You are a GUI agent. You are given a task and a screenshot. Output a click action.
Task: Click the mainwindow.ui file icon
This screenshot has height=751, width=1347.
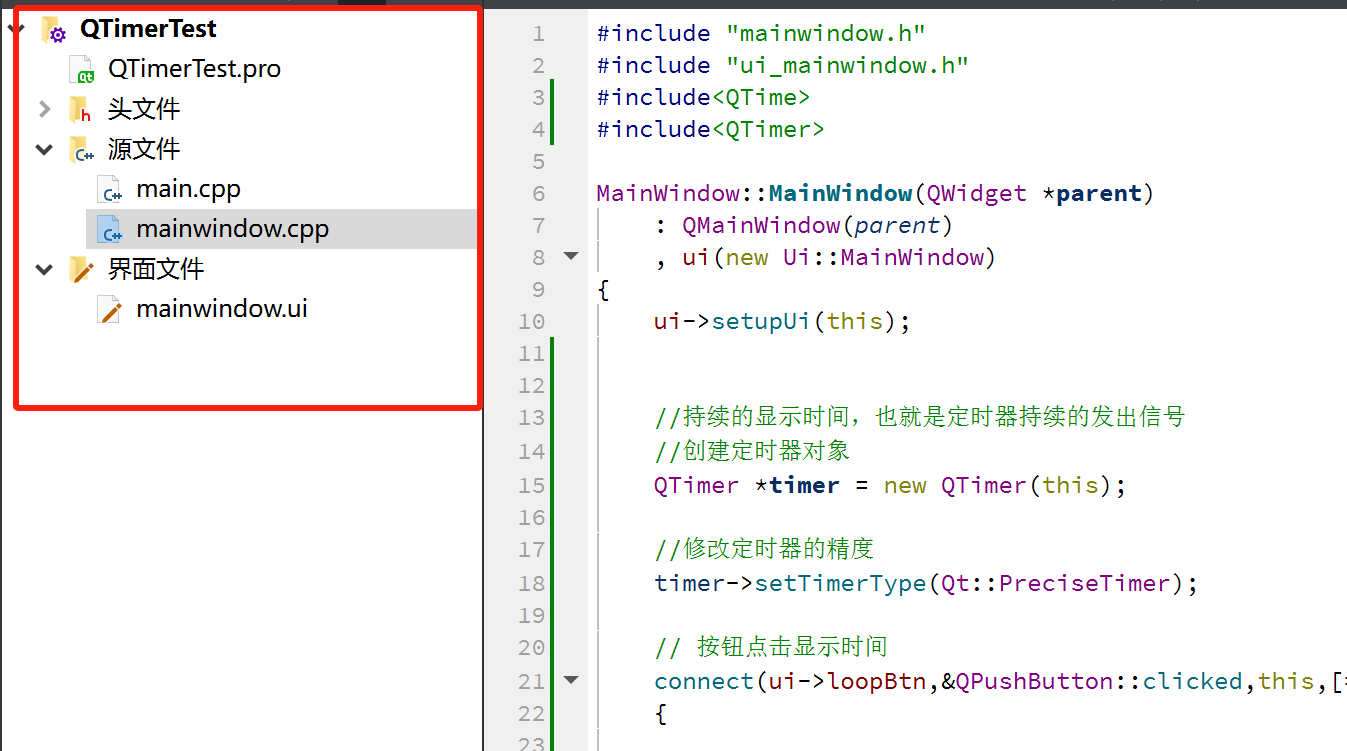110,309
